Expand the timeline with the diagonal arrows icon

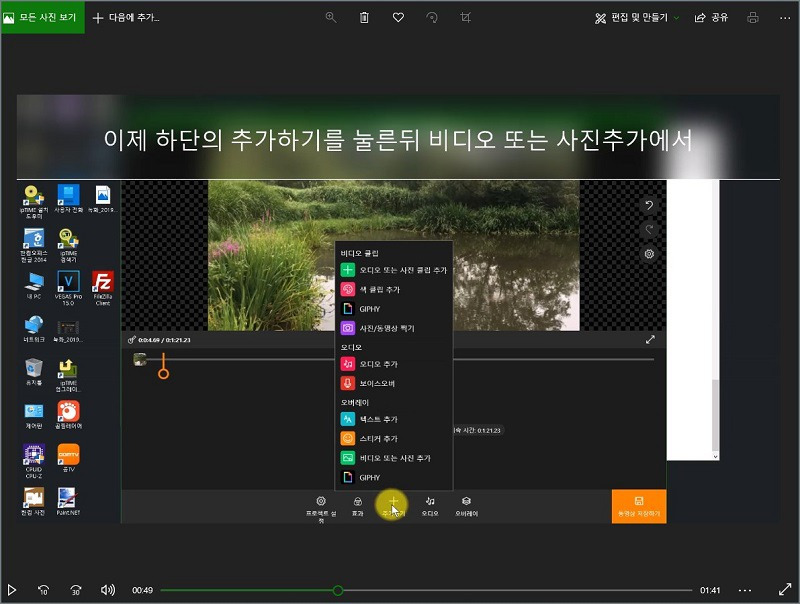(650, 340)
